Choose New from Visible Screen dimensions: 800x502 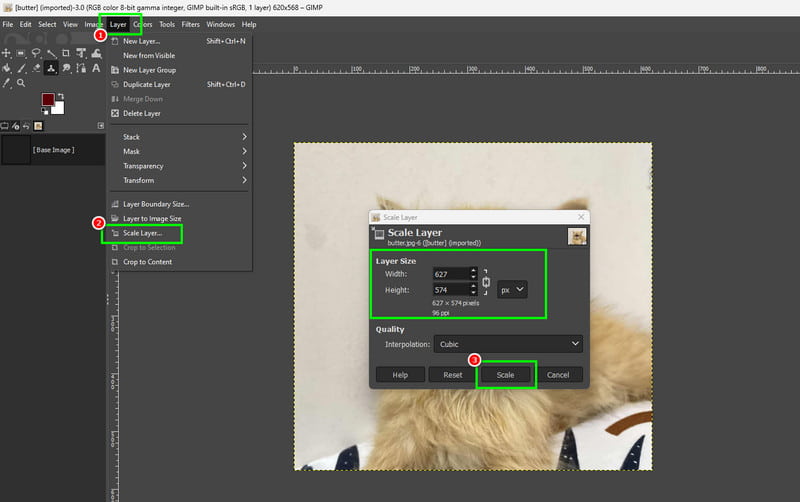coord(179,56)
